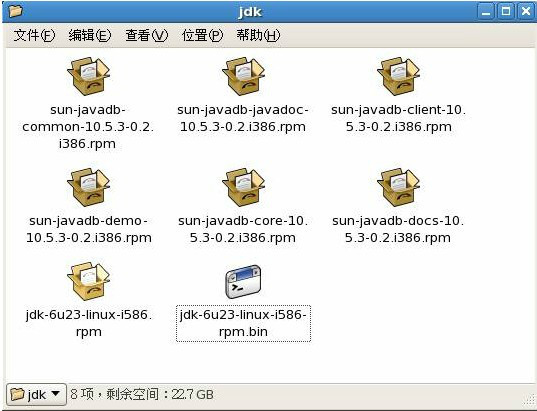This screenshot has height=411, width=537.
Task: Select the sun-javadb-demo rpm package icon
Action: coord(88,187)
